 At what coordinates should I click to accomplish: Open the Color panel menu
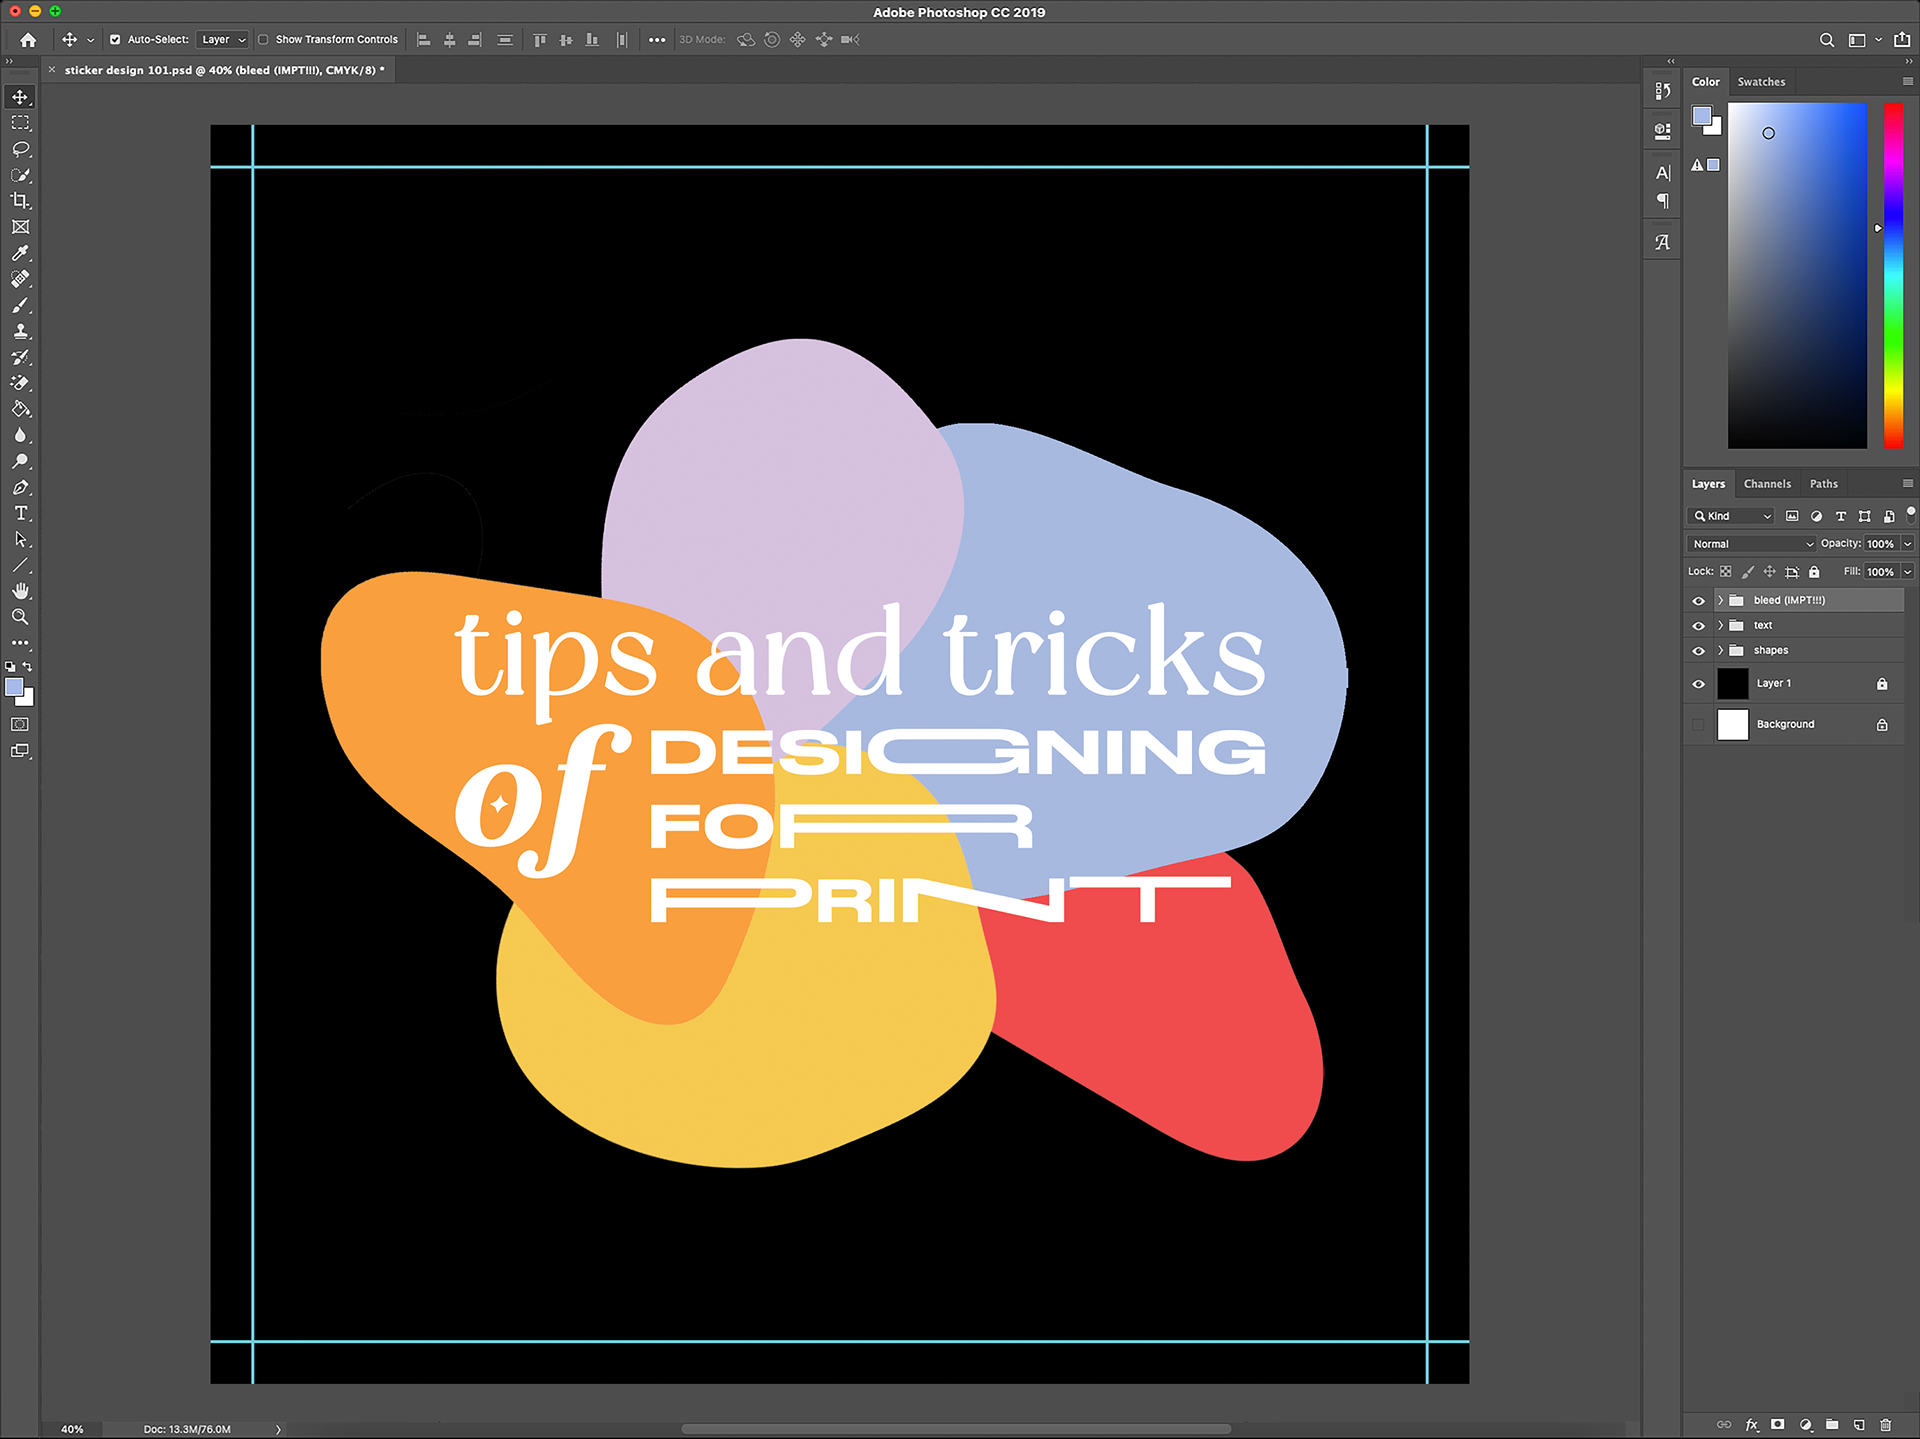coord(1907,81)
